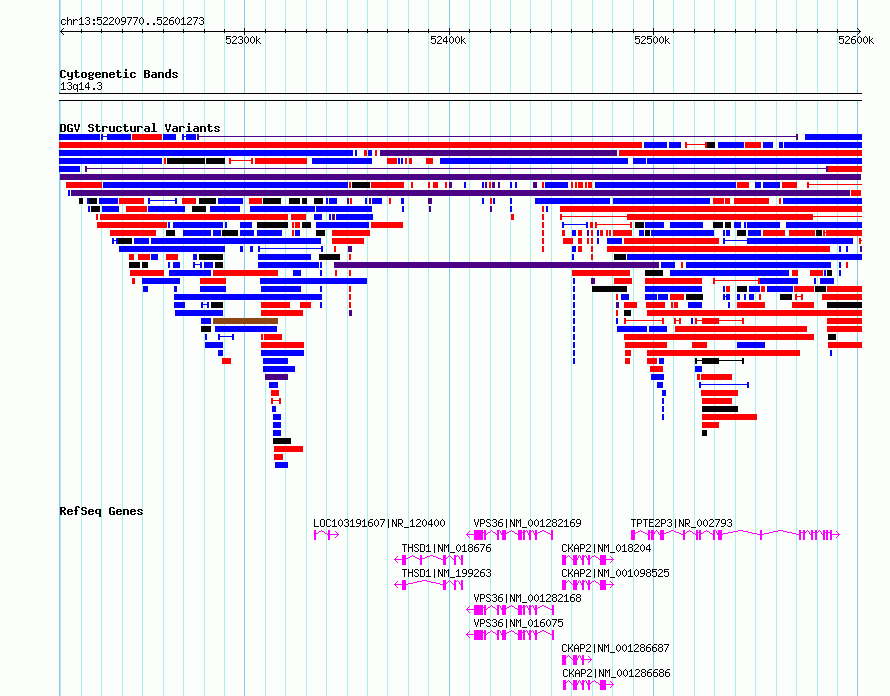Select the RefSeq Genes track title
The image size is (890, 696).
tap(101, 511)
